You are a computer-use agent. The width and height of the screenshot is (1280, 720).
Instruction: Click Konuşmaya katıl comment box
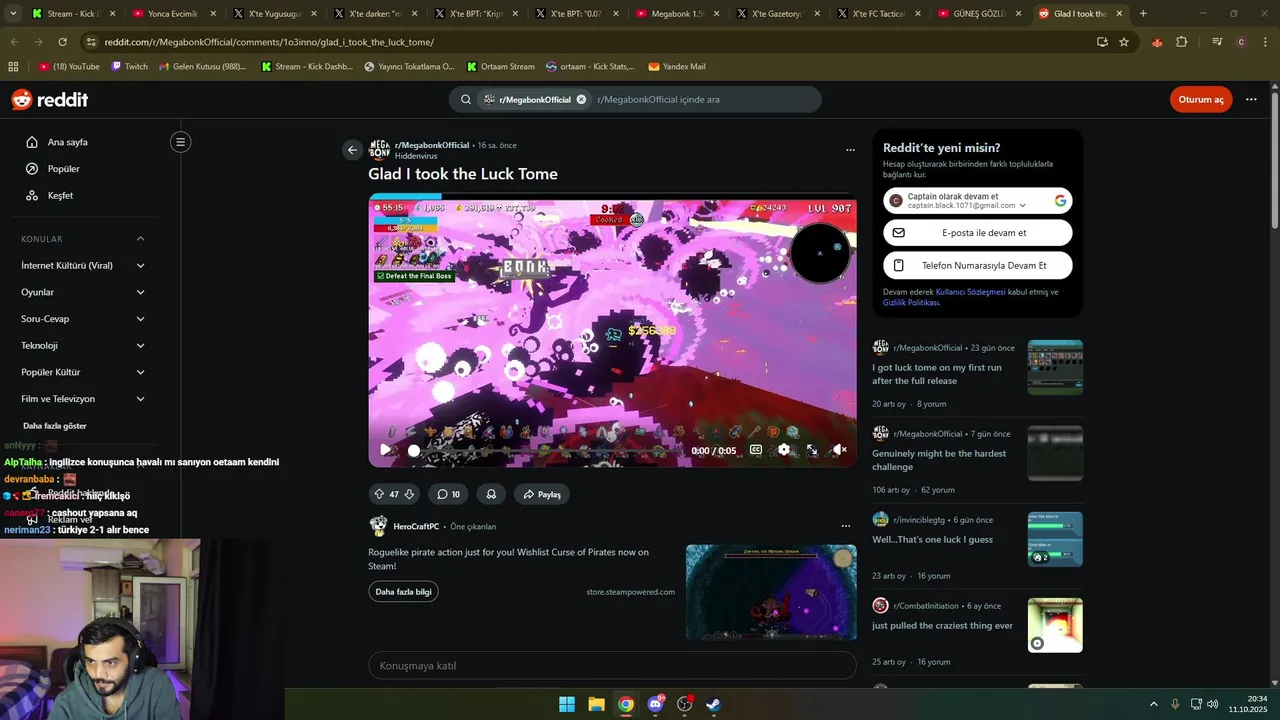[x=612, y=666]
